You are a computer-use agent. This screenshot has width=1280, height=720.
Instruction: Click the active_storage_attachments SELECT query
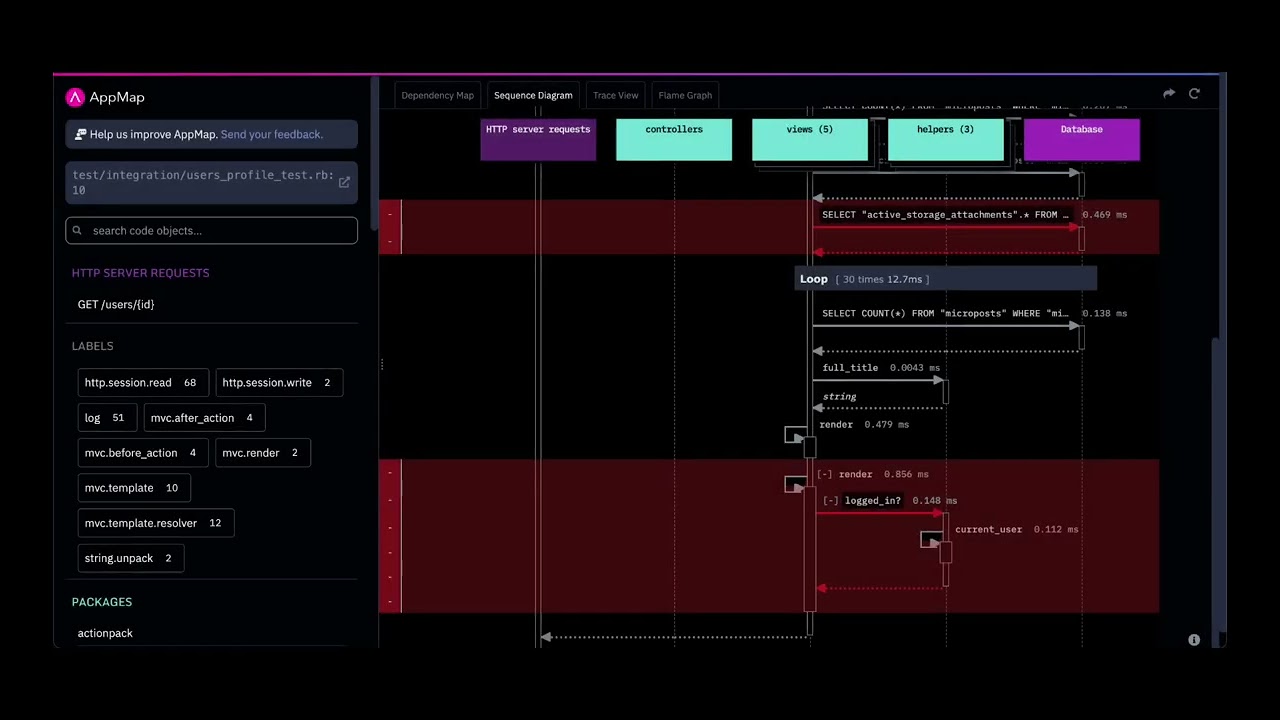coord(945,215)
